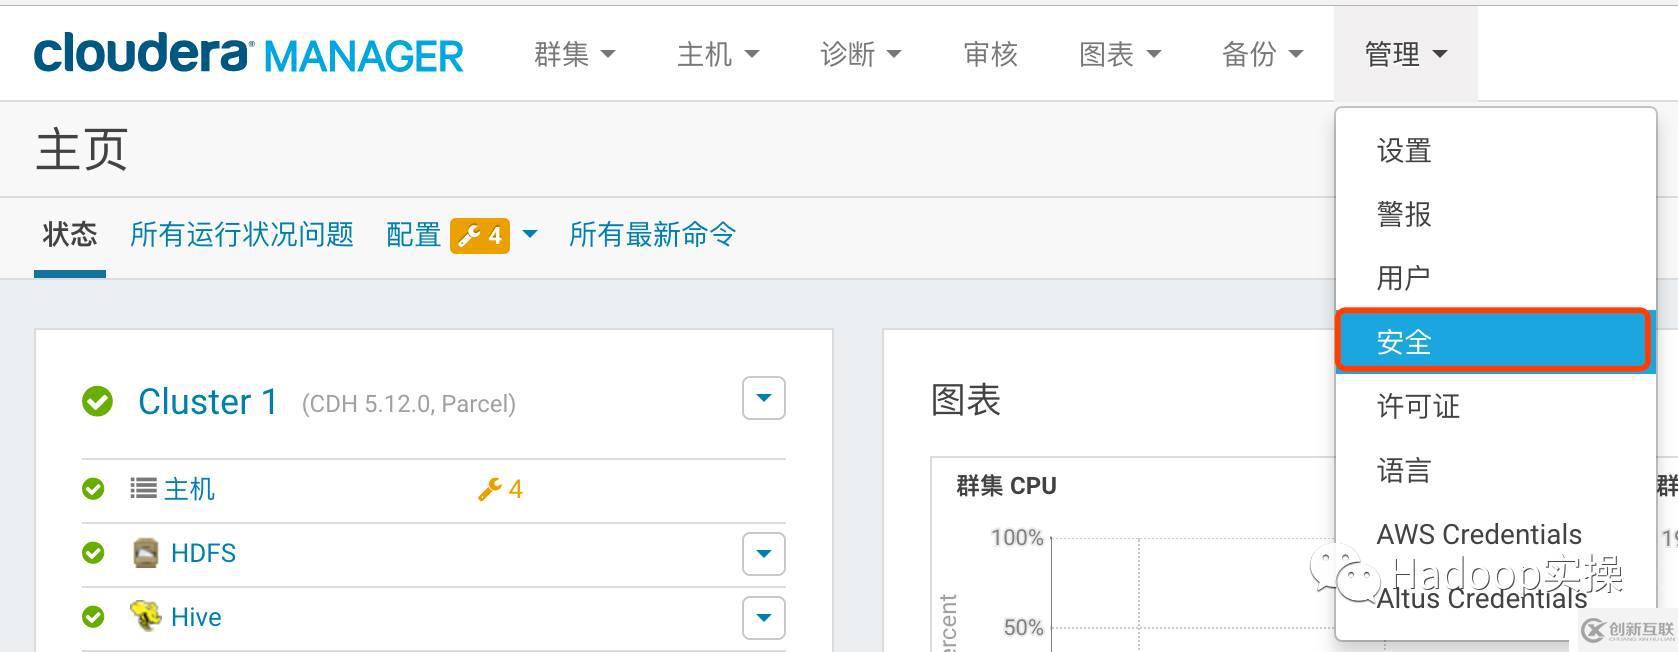This screenshot has height=652, width=1678.
Task: Open the Cluster 1 actions dropdown
Action: [764, 398]
